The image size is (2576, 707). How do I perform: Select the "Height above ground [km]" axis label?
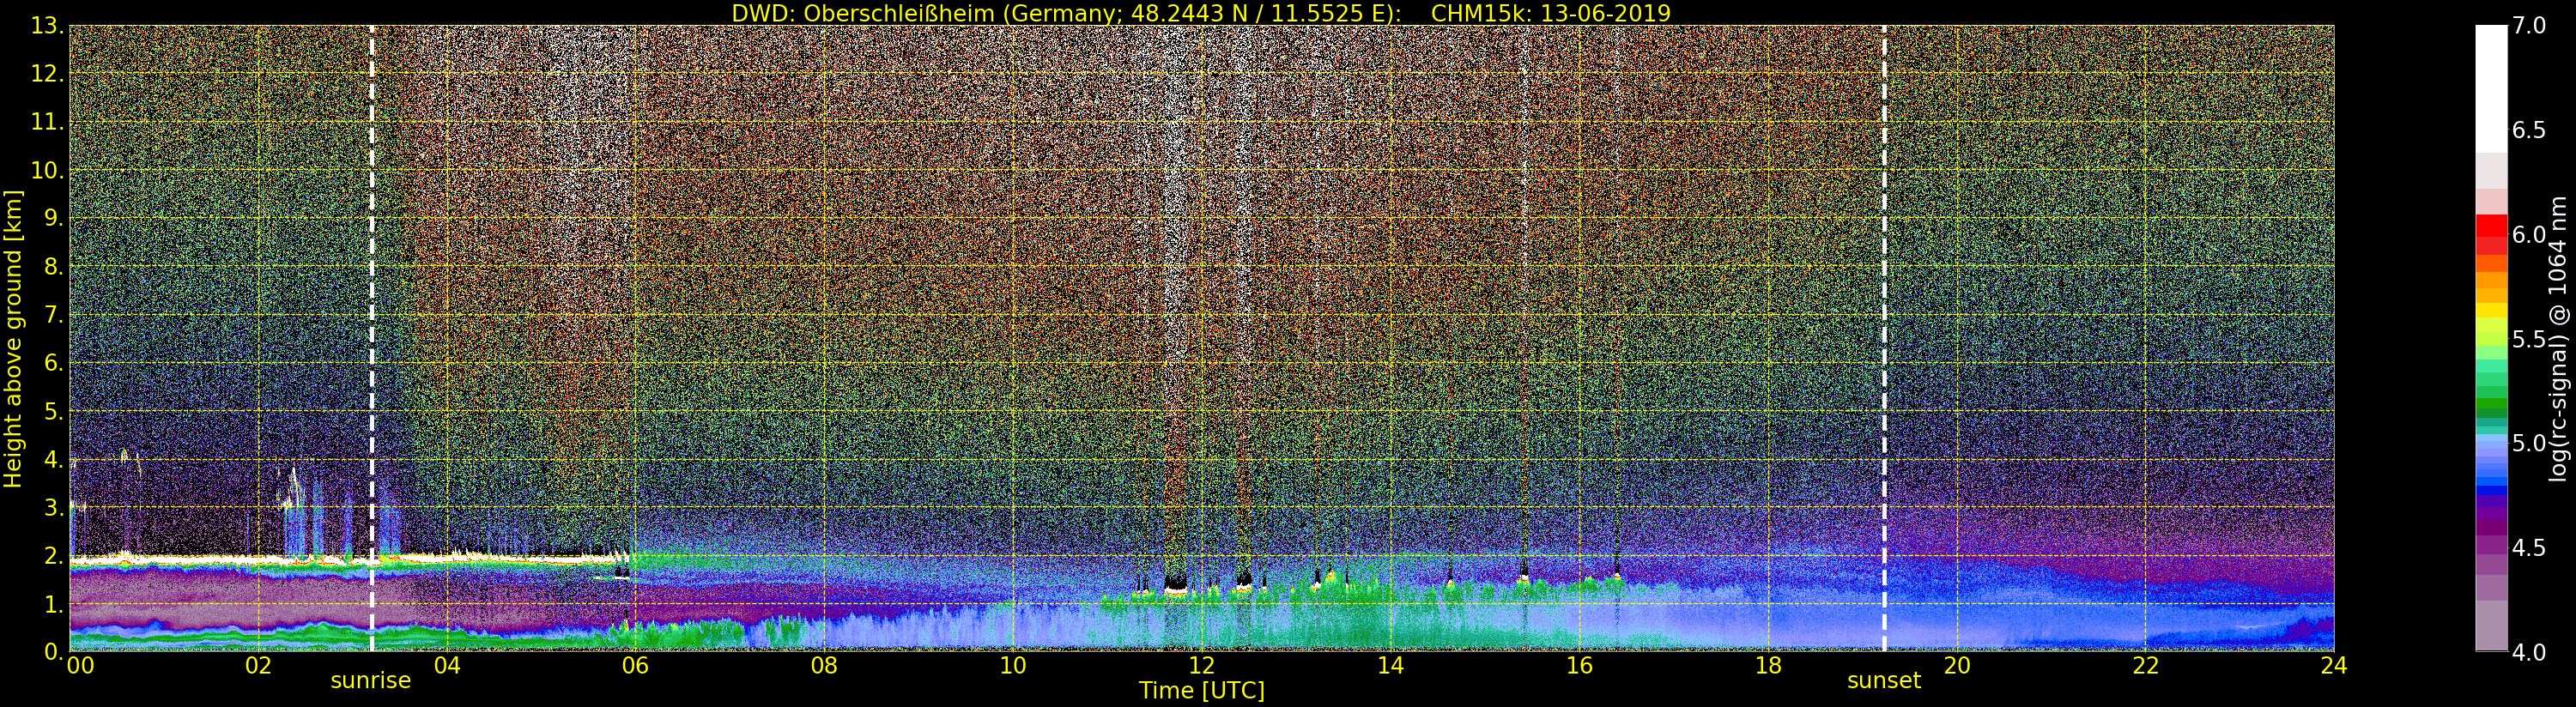click(13, 339)
